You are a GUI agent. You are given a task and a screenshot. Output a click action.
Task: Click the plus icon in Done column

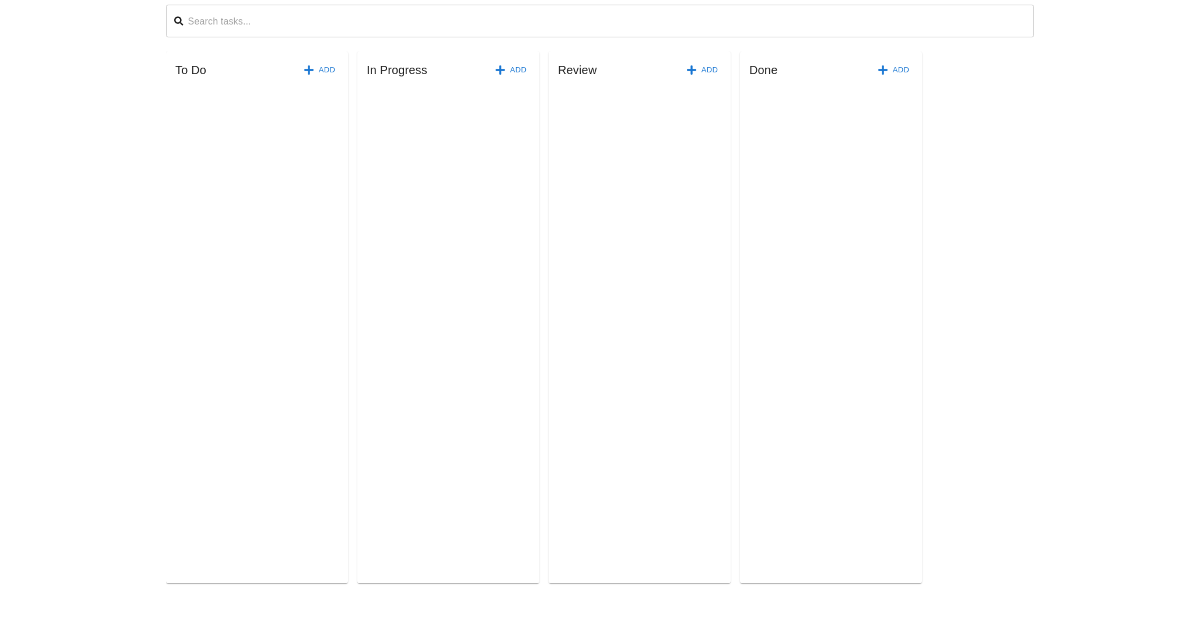(881, 70)
